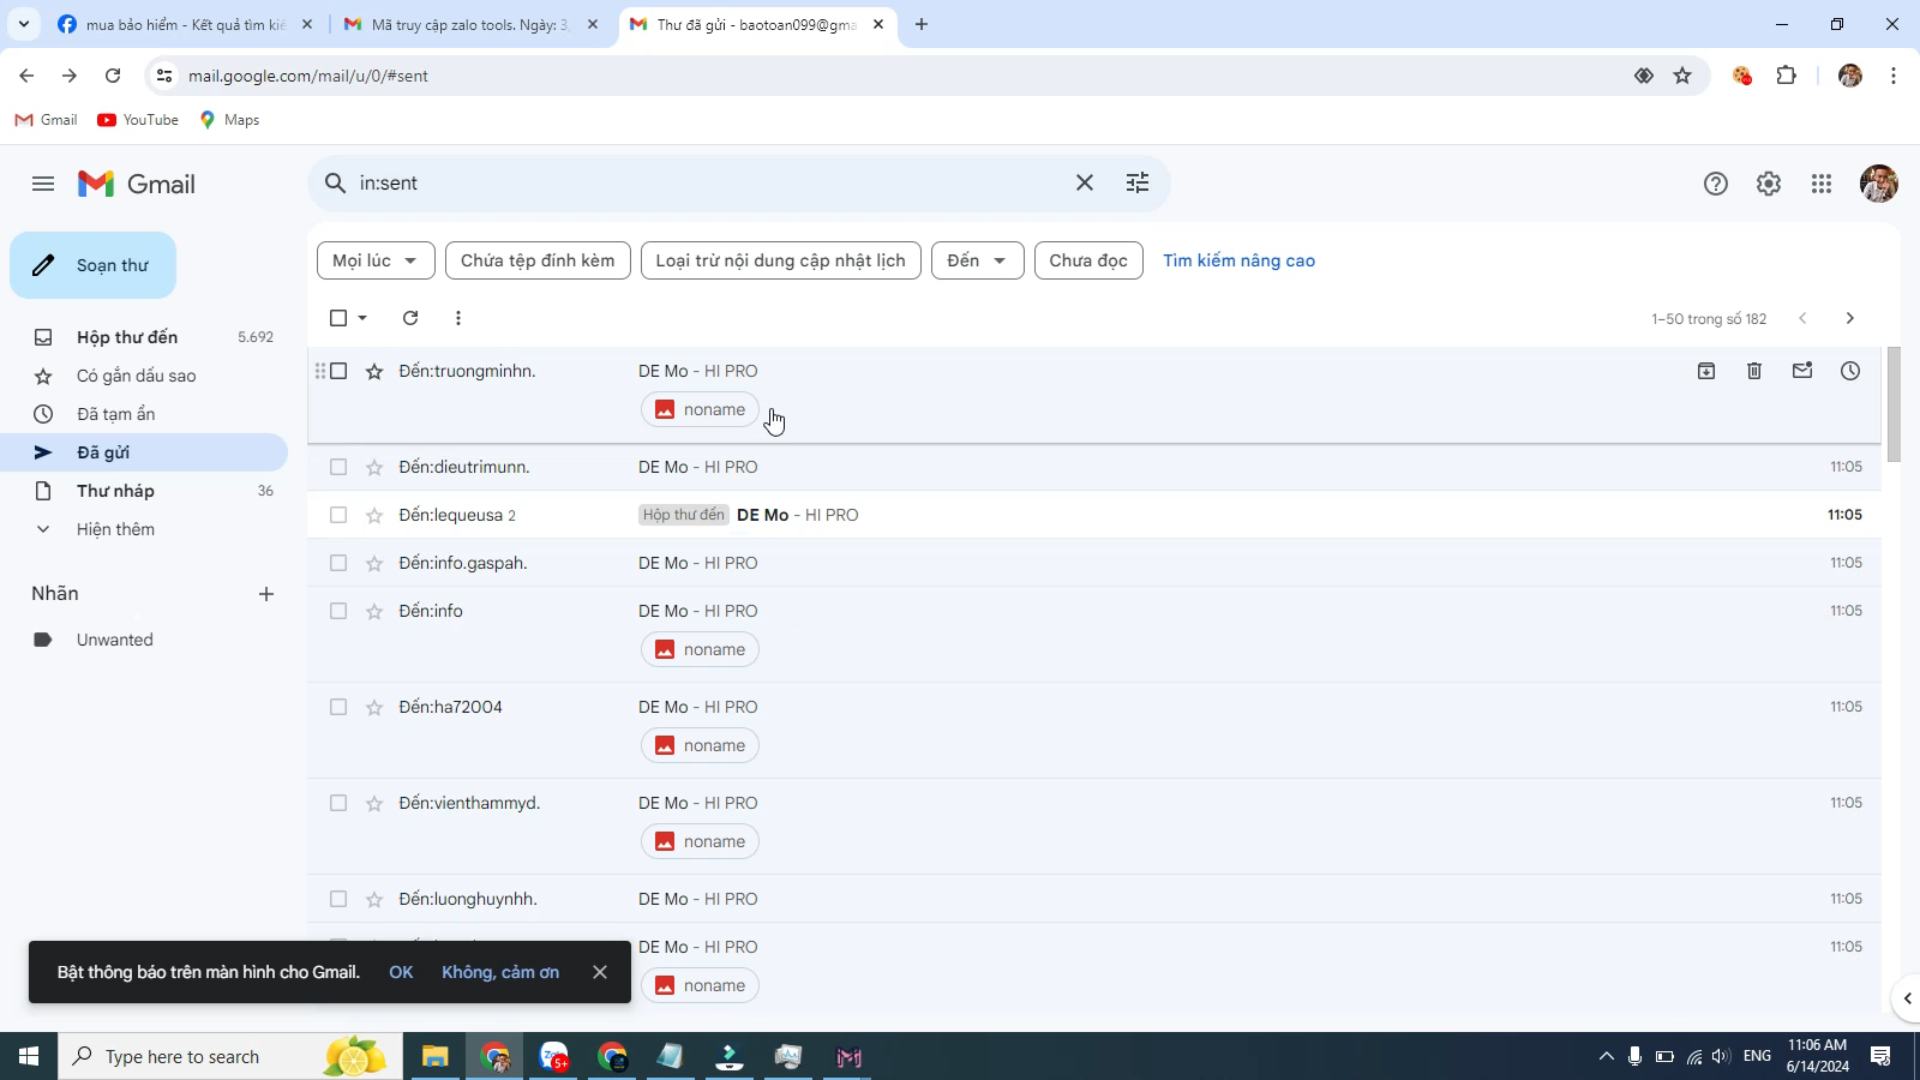This screenshot has width=1920, height=1080.
Task: Open the Mọi lúc time dropdown
Action: click(x=376, y=261)
